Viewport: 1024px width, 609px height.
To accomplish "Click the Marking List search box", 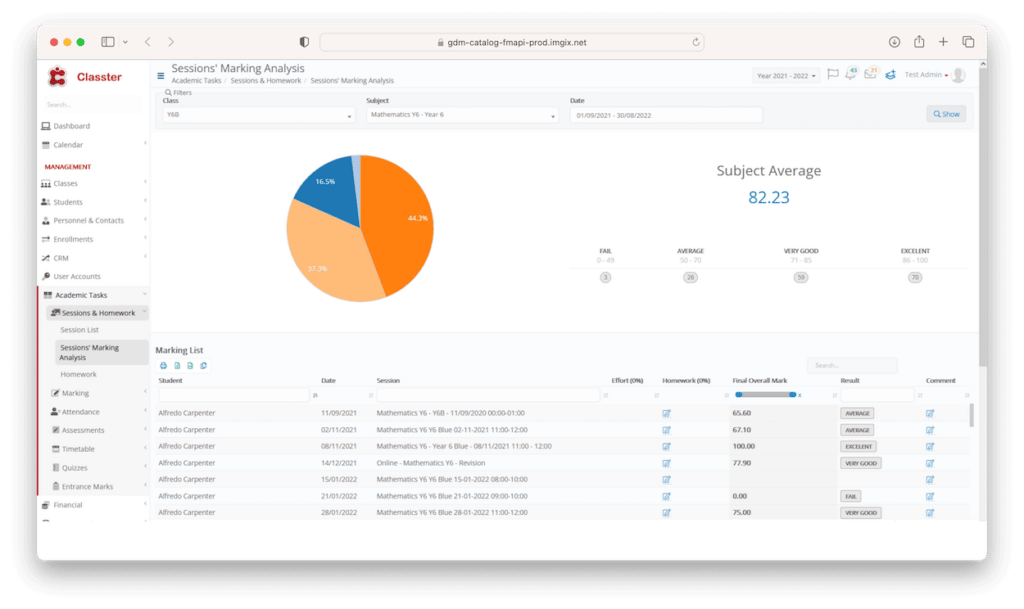I will coord(852,366).
